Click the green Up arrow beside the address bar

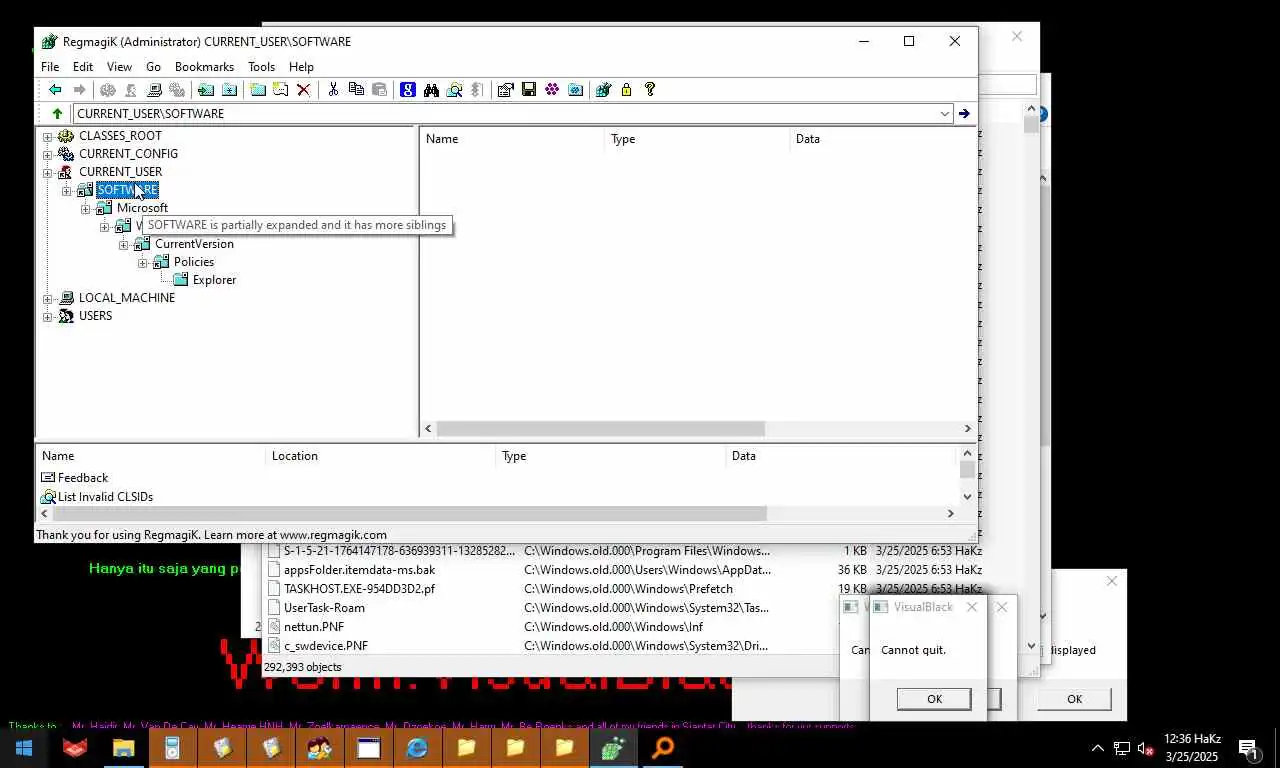tap(57, 114)
